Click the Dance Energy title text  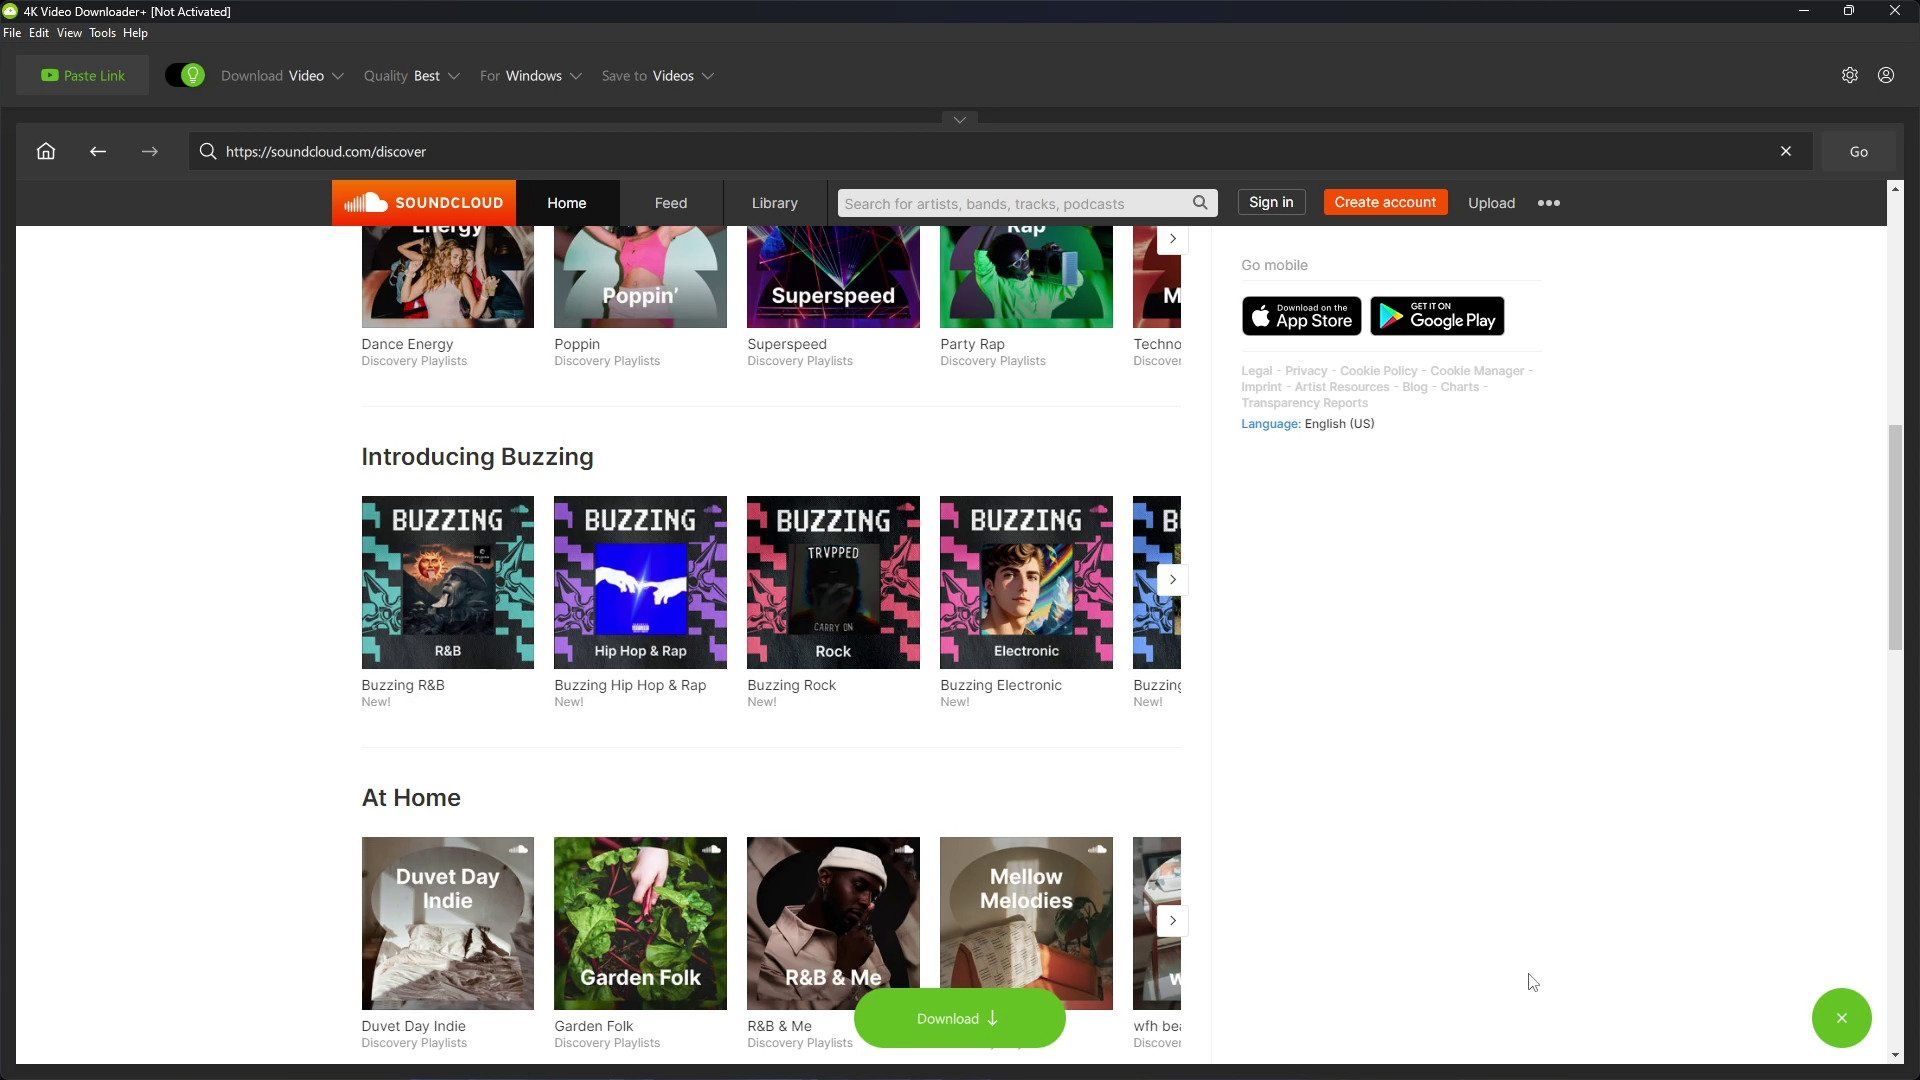point(407,344)
